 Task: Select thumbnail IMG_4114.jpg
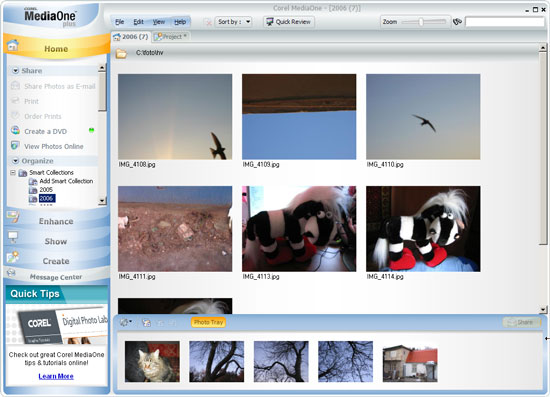click(423, 229)
